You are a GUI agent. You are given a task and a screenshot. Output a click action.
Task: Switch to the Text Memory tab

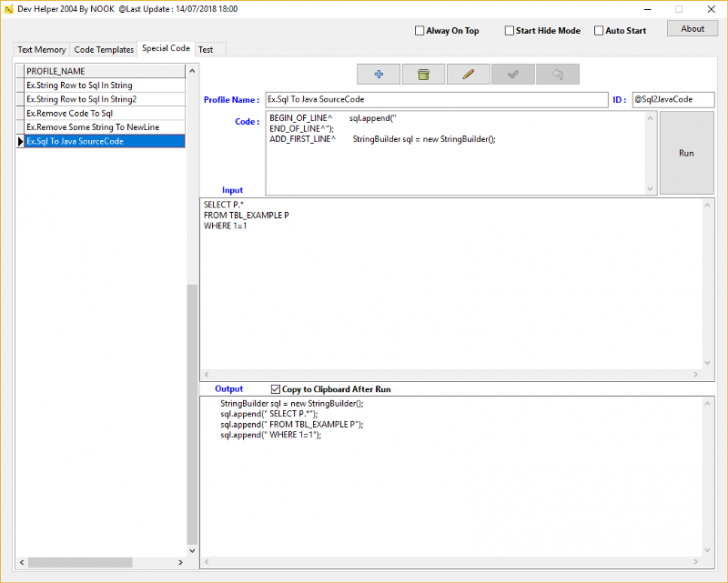click(42, 50)
